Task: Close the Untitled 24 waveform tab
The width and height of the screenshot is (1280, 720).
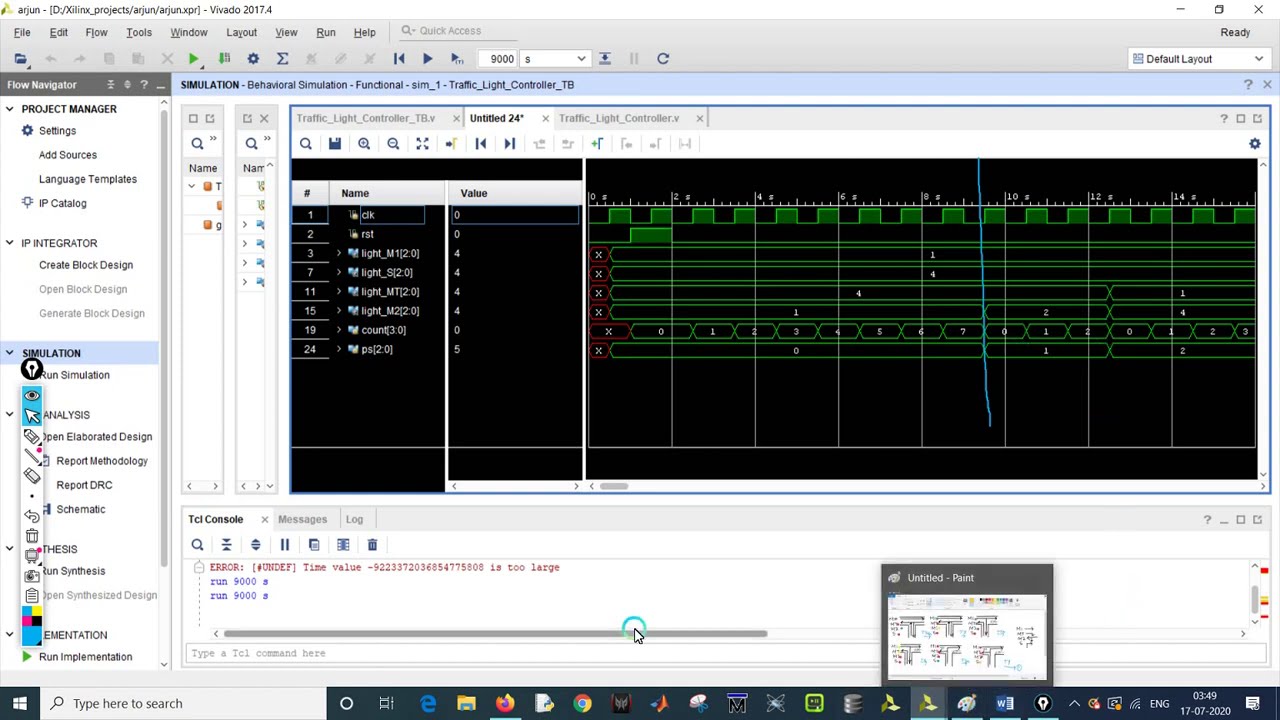Action: [545, 119]
